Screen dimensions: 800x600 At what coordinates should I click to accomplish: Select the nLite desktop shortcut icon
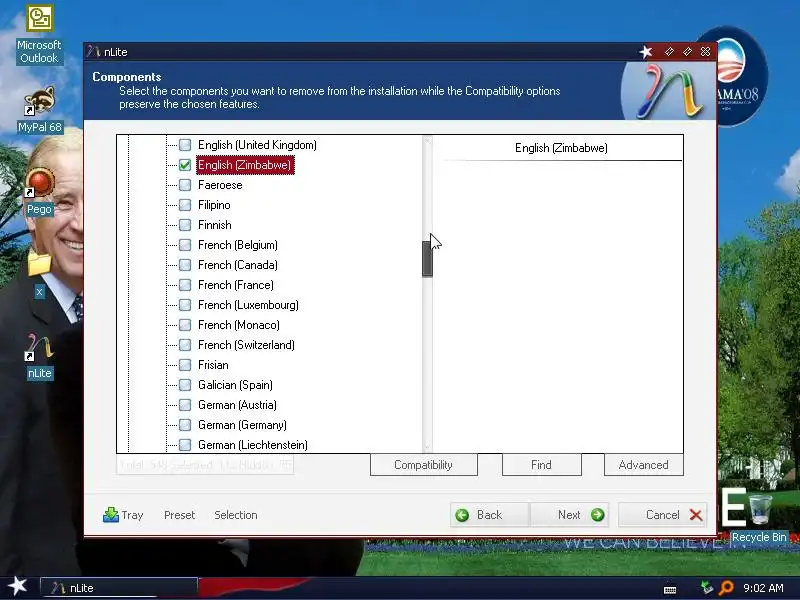pyautogui.click(x=39, y=357)
